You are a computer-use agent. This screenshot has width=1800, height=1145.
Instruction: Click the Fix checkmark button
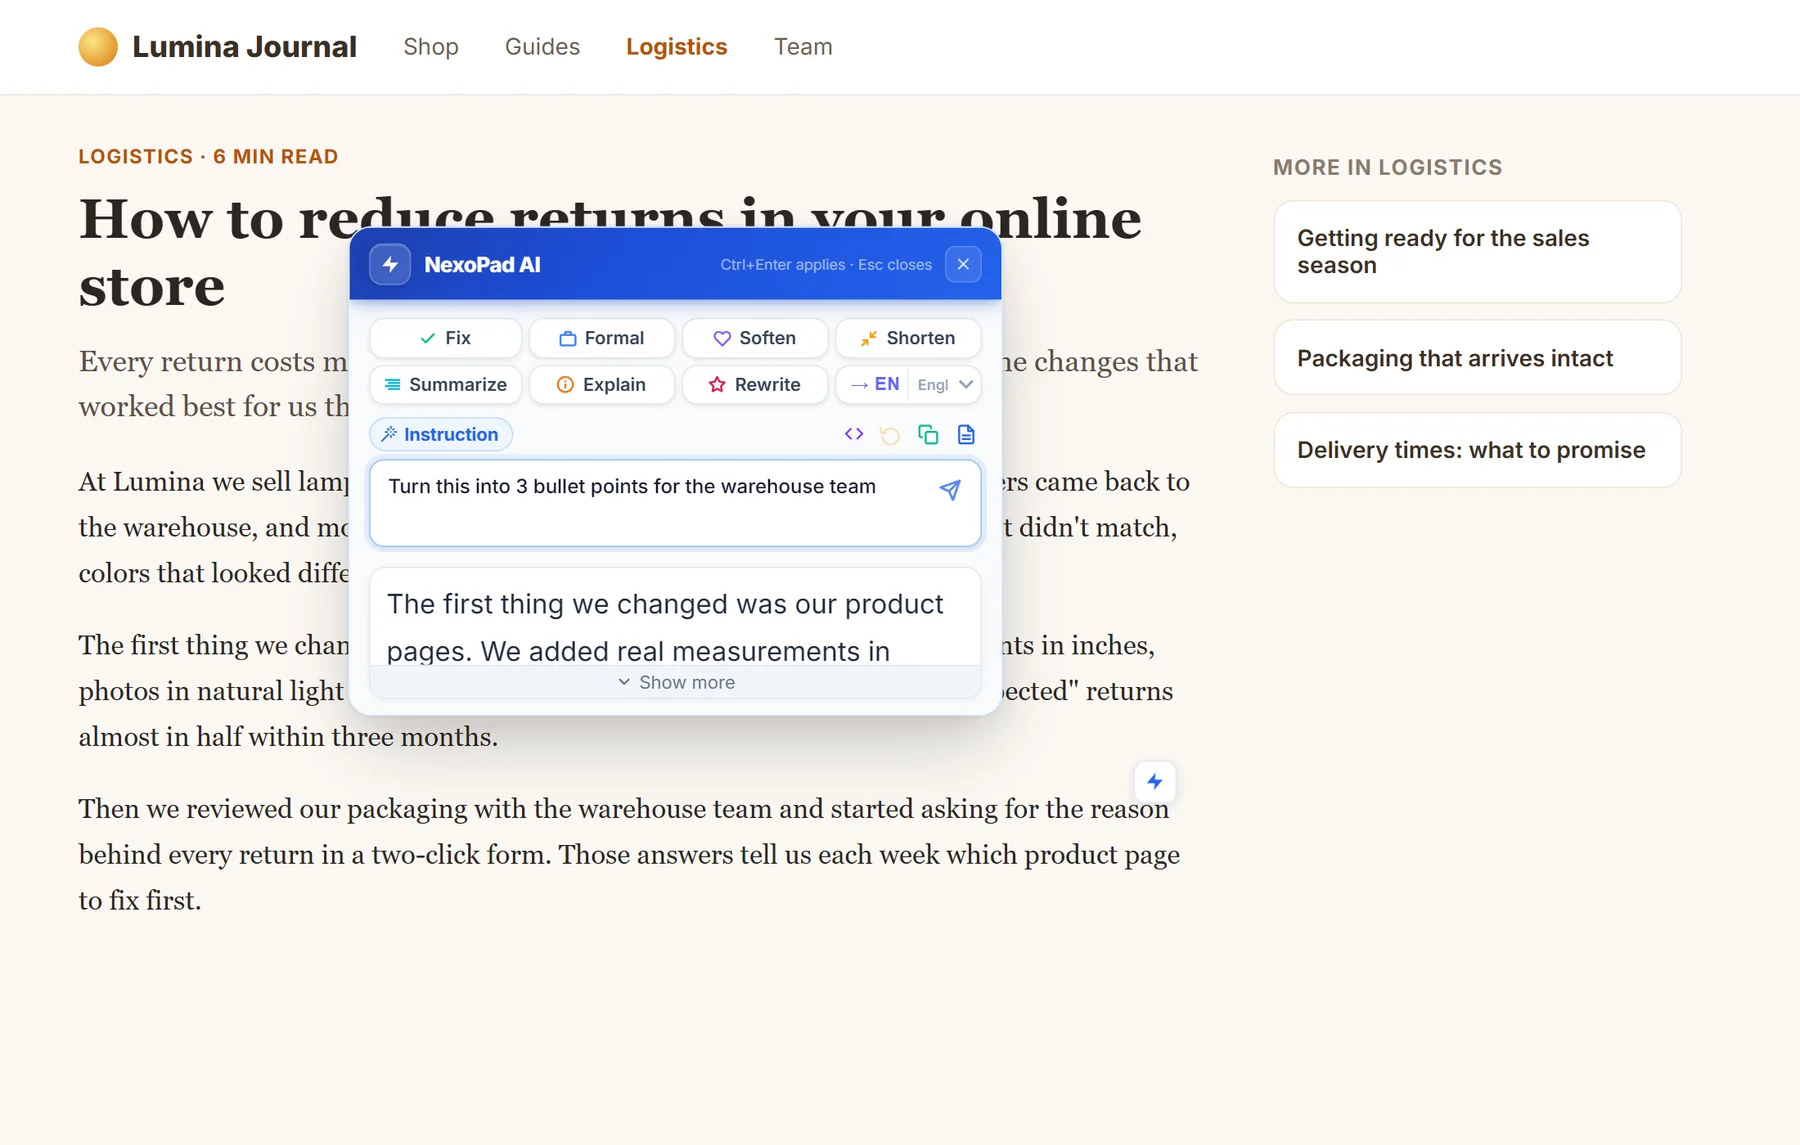coord(446,338)
